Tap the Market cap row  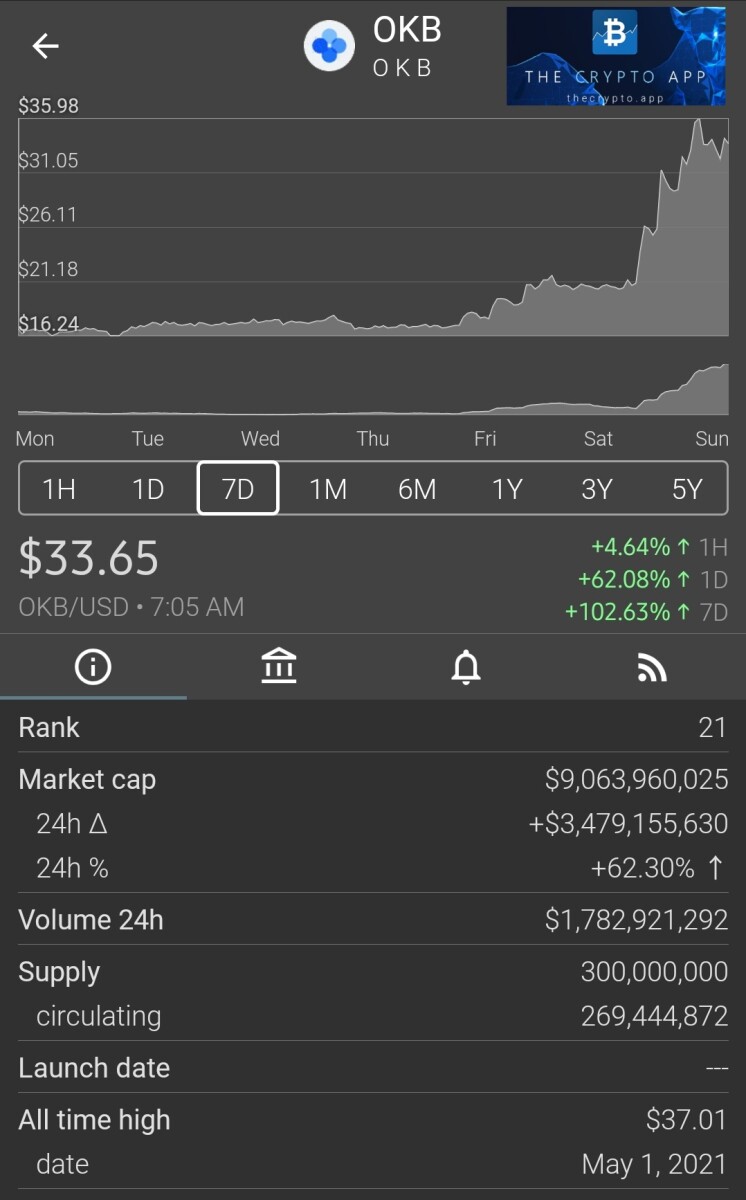(x=373, y=779)
